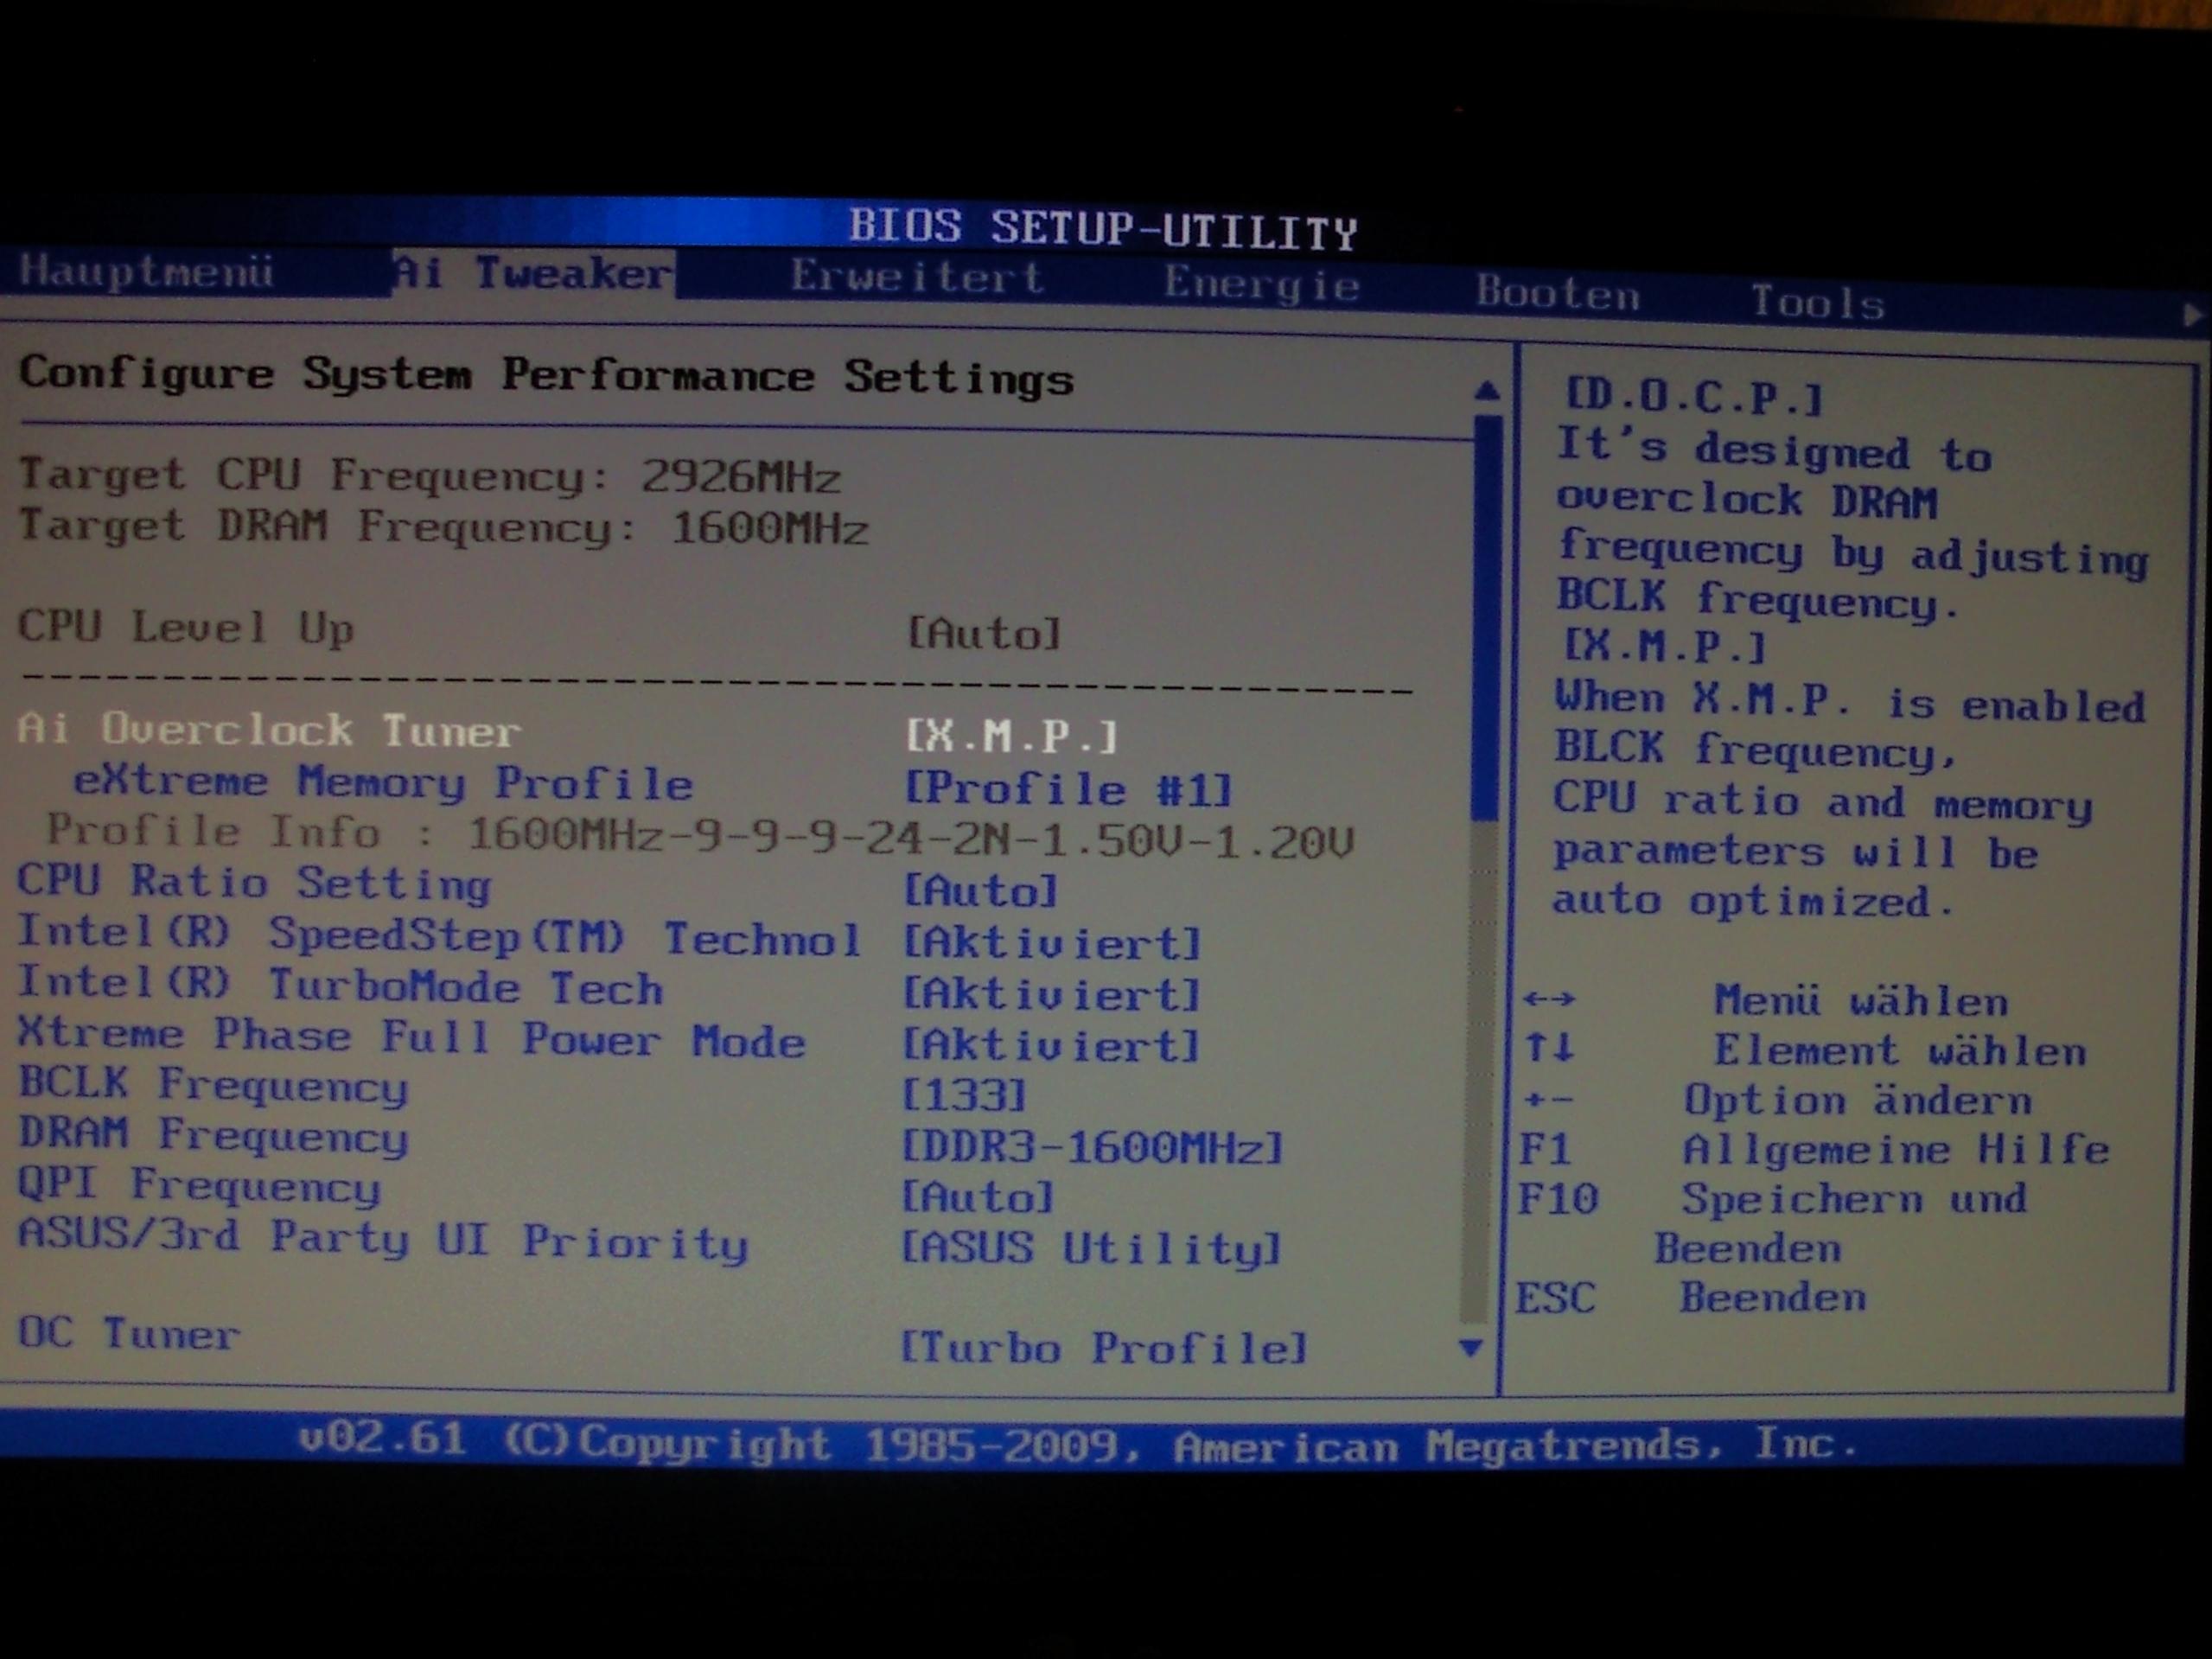Click the right arrow at tab bar end
Screen dimensions: 2212x1659
(x=2191, y=316)
